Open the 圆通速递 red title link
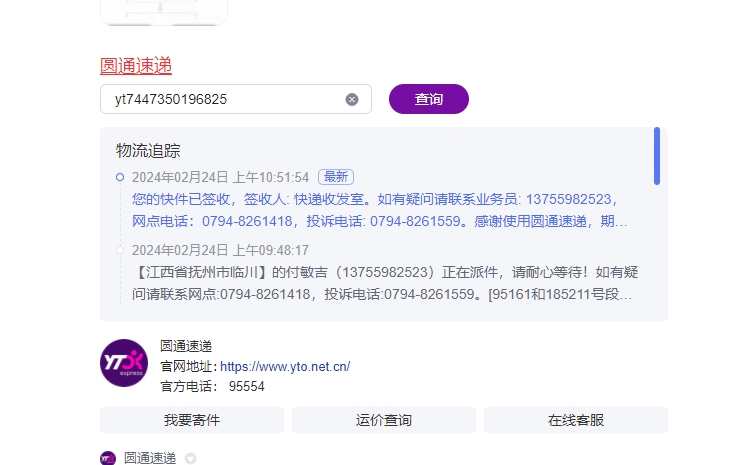Viewport: 729px width, 465px height. [x=136, y=66]
